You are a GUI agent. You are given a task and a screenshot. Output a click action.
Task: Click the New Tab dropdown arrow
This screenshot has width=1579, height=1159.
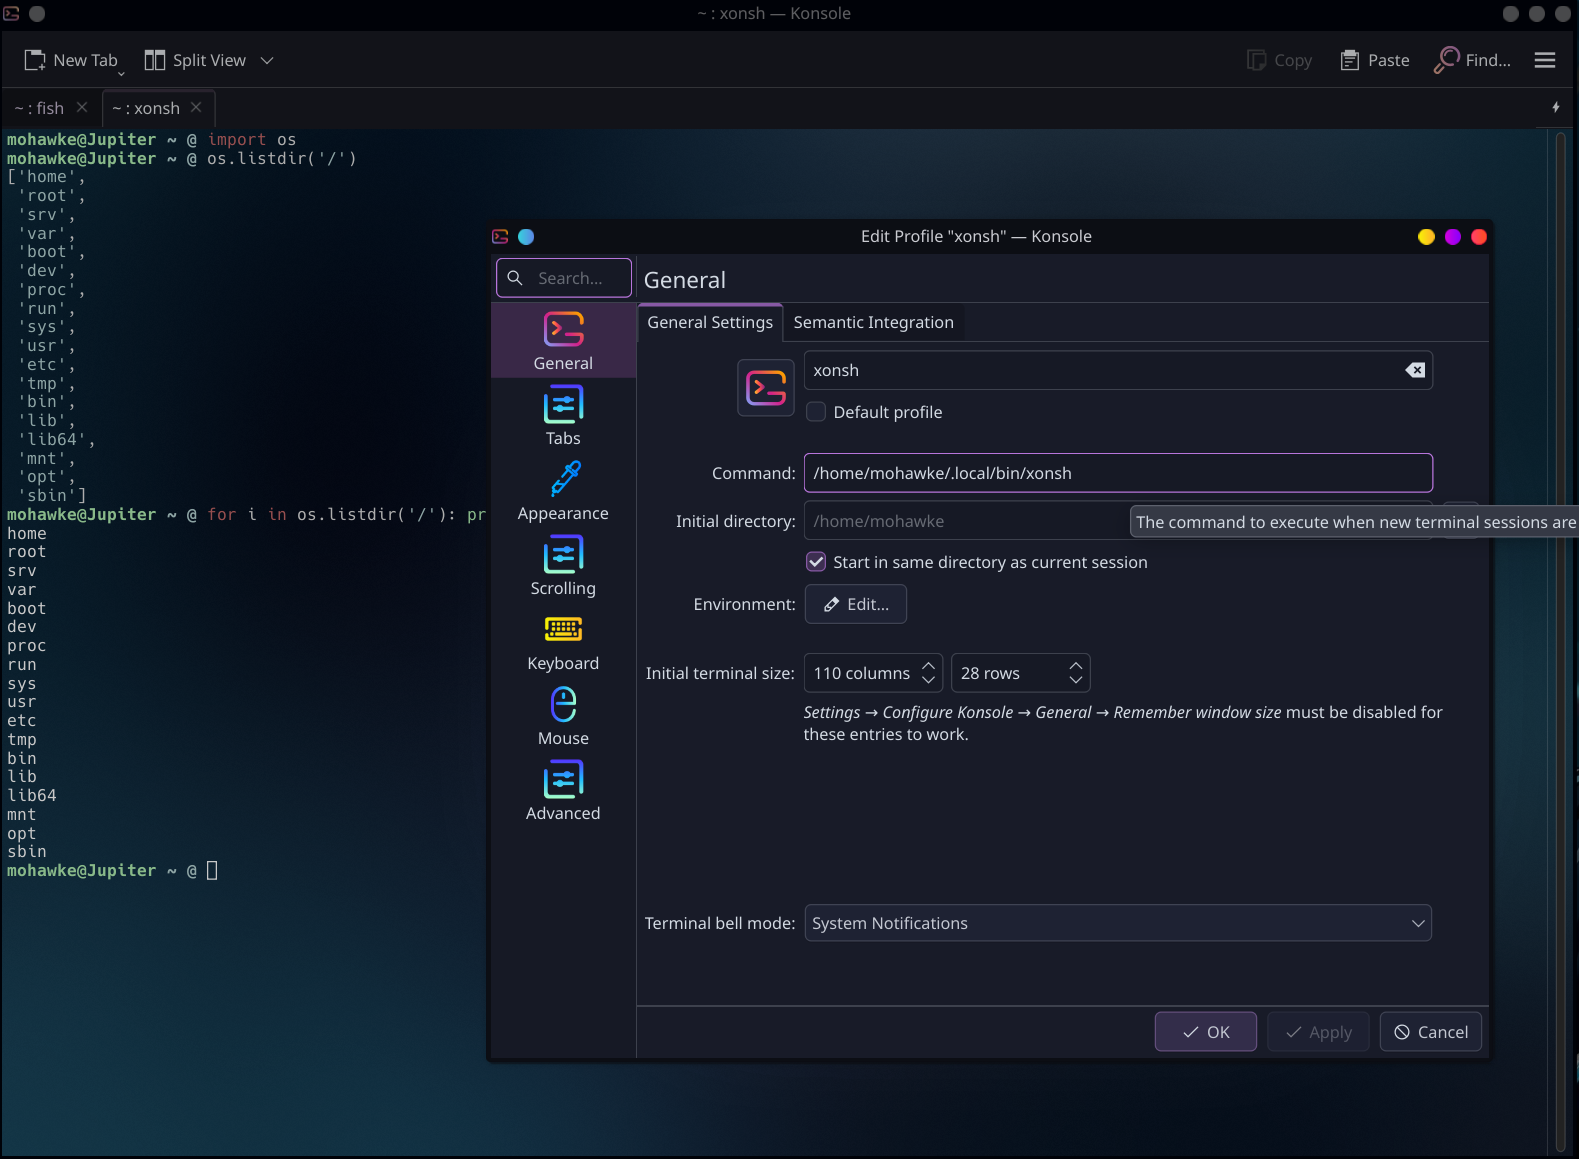pos(121,73)
